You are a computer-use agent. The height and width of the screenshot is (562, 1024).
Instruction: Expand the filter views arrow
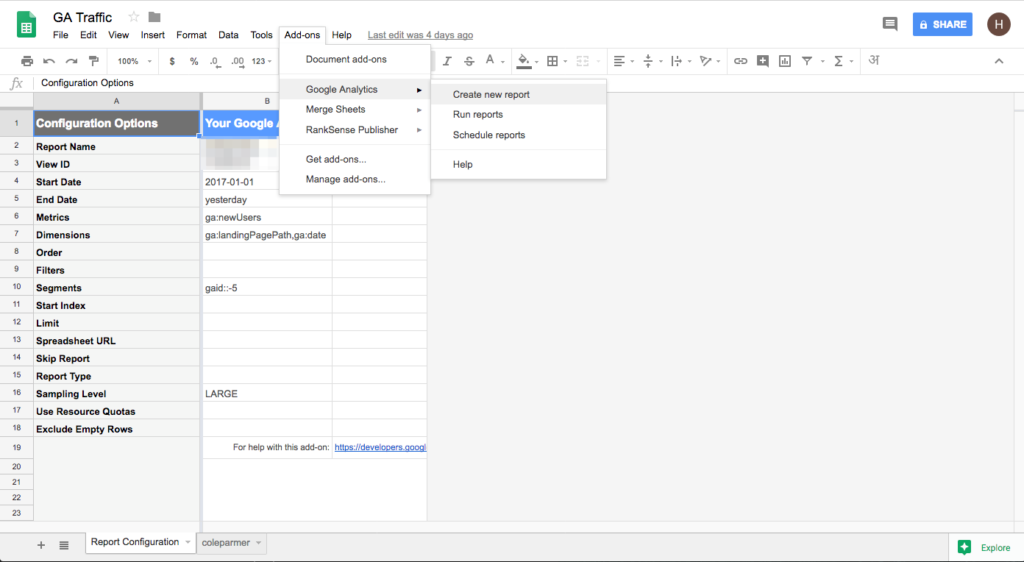pyautogui.click(x=822, y=61)
